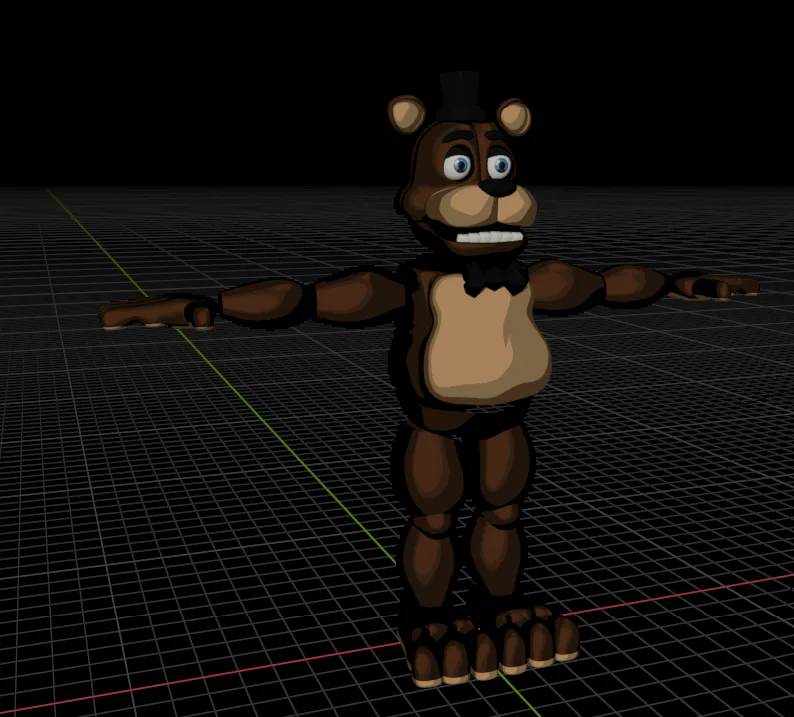Click the ear left of the top hat

click(407, 114)
